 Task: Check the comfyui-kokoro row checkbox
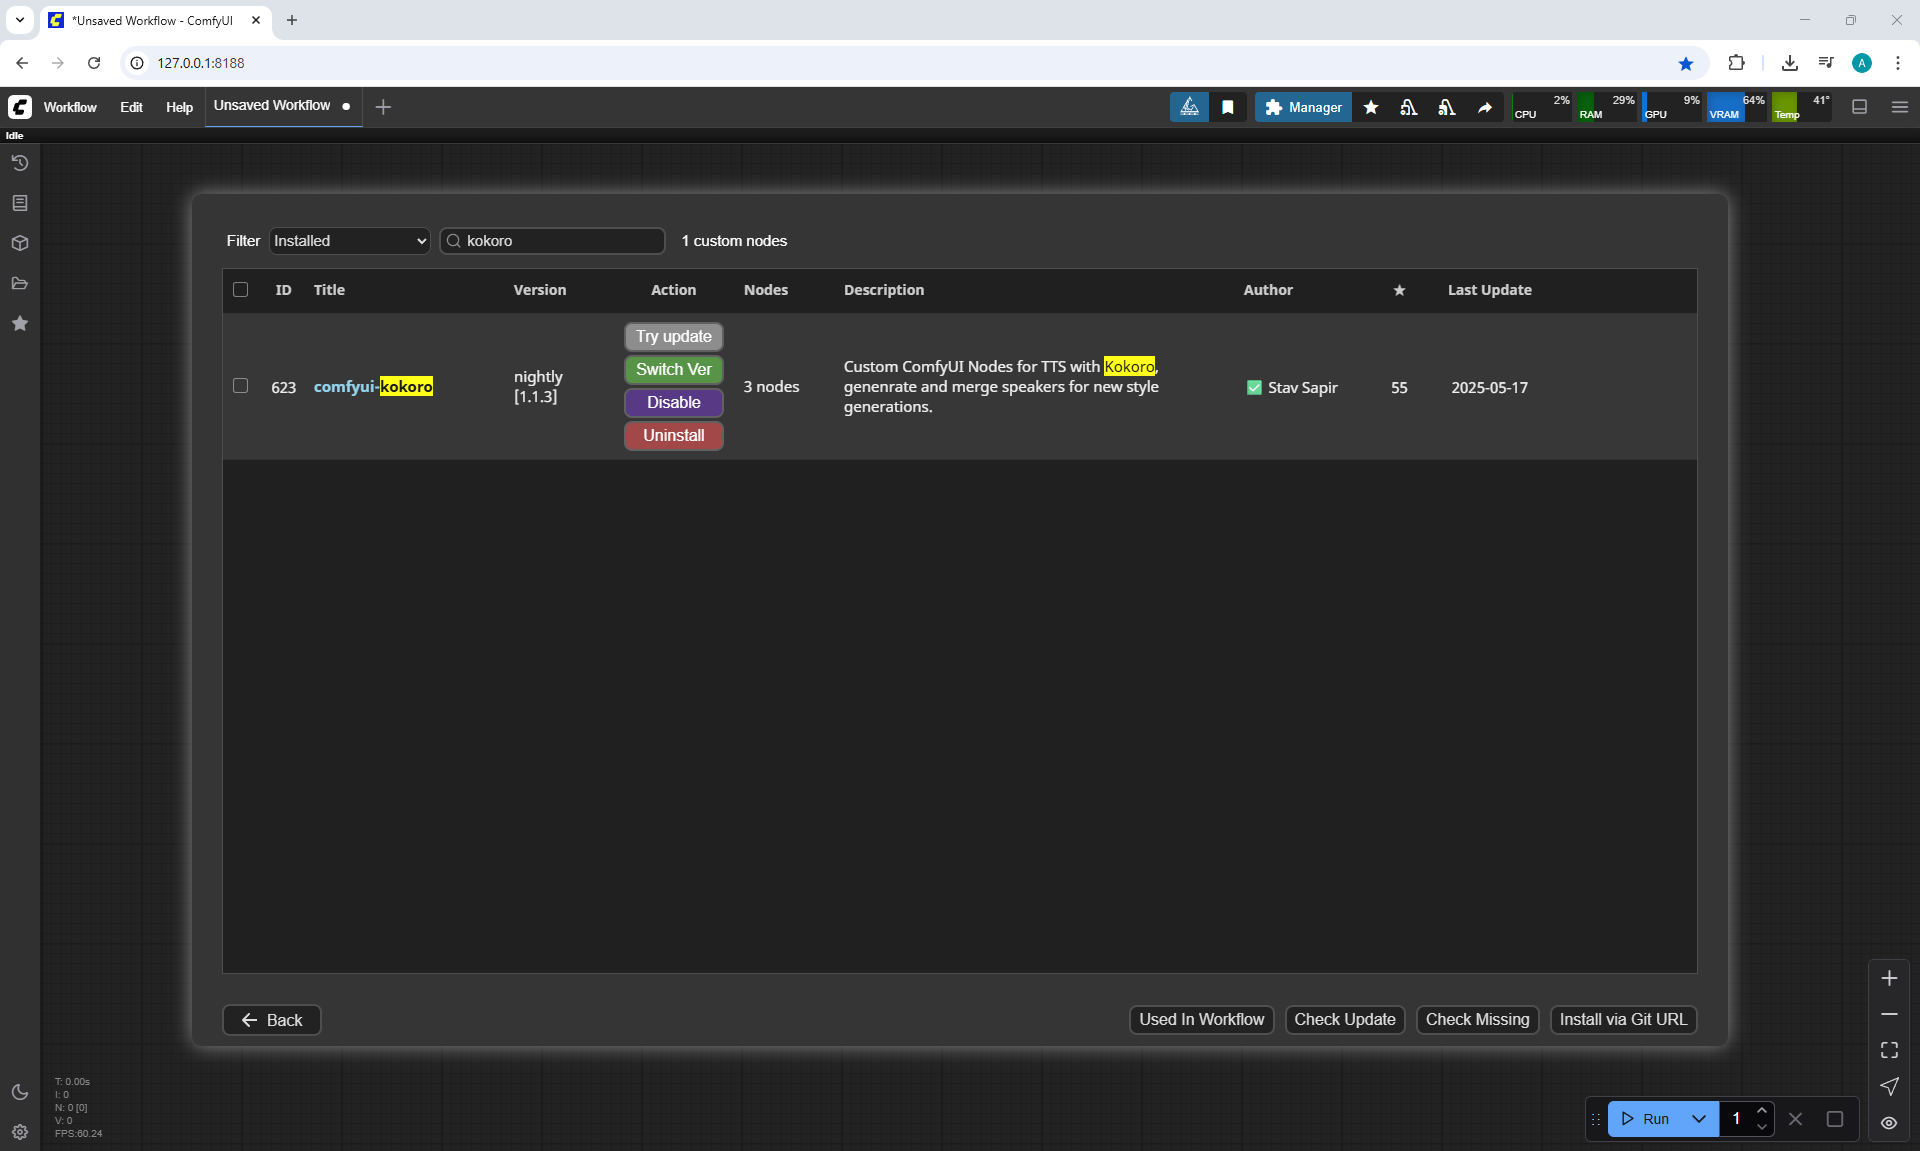point(240,386)
